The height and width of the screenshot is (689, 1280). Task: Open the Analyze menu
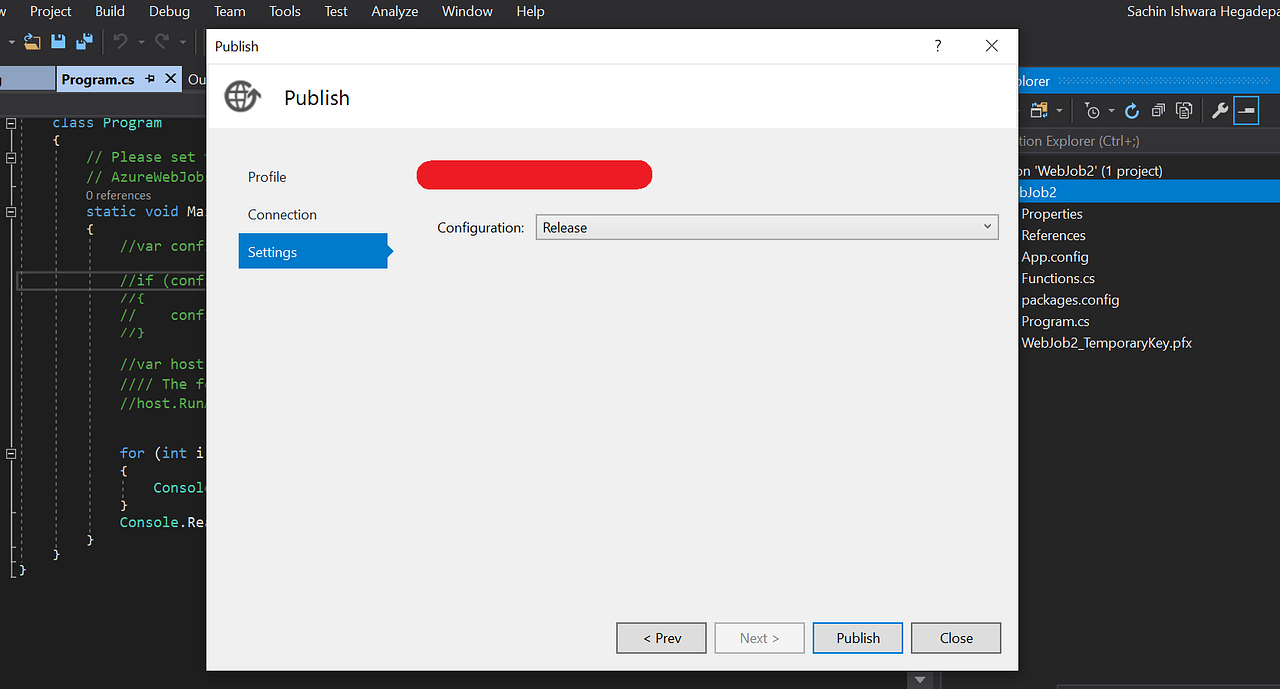395,11
